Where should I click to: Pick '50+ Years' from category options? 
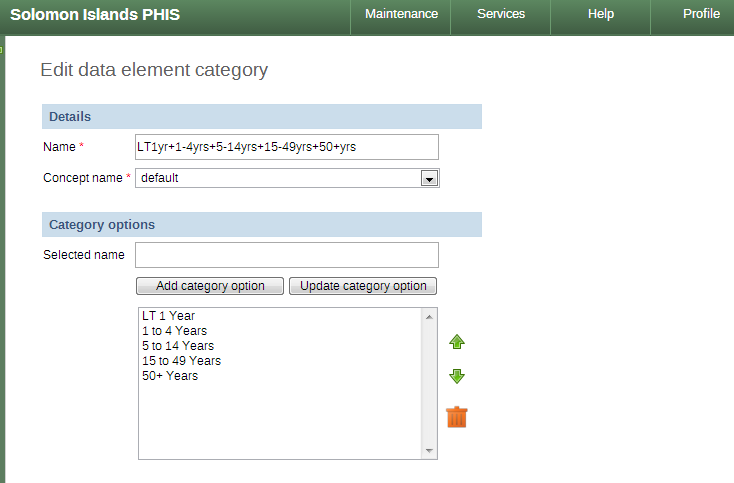point(170,376)
